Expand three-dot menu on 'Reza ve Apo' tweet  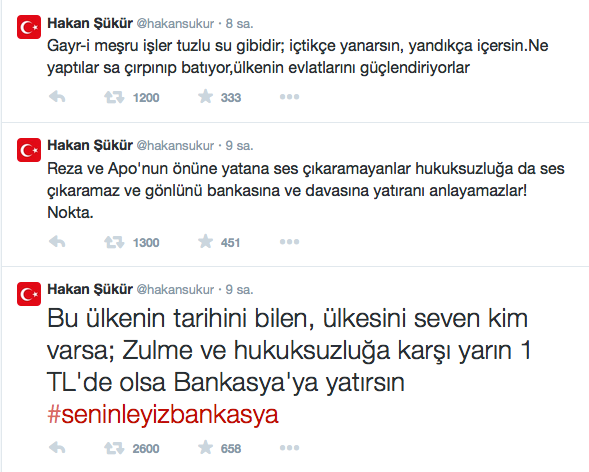[289, 242]
